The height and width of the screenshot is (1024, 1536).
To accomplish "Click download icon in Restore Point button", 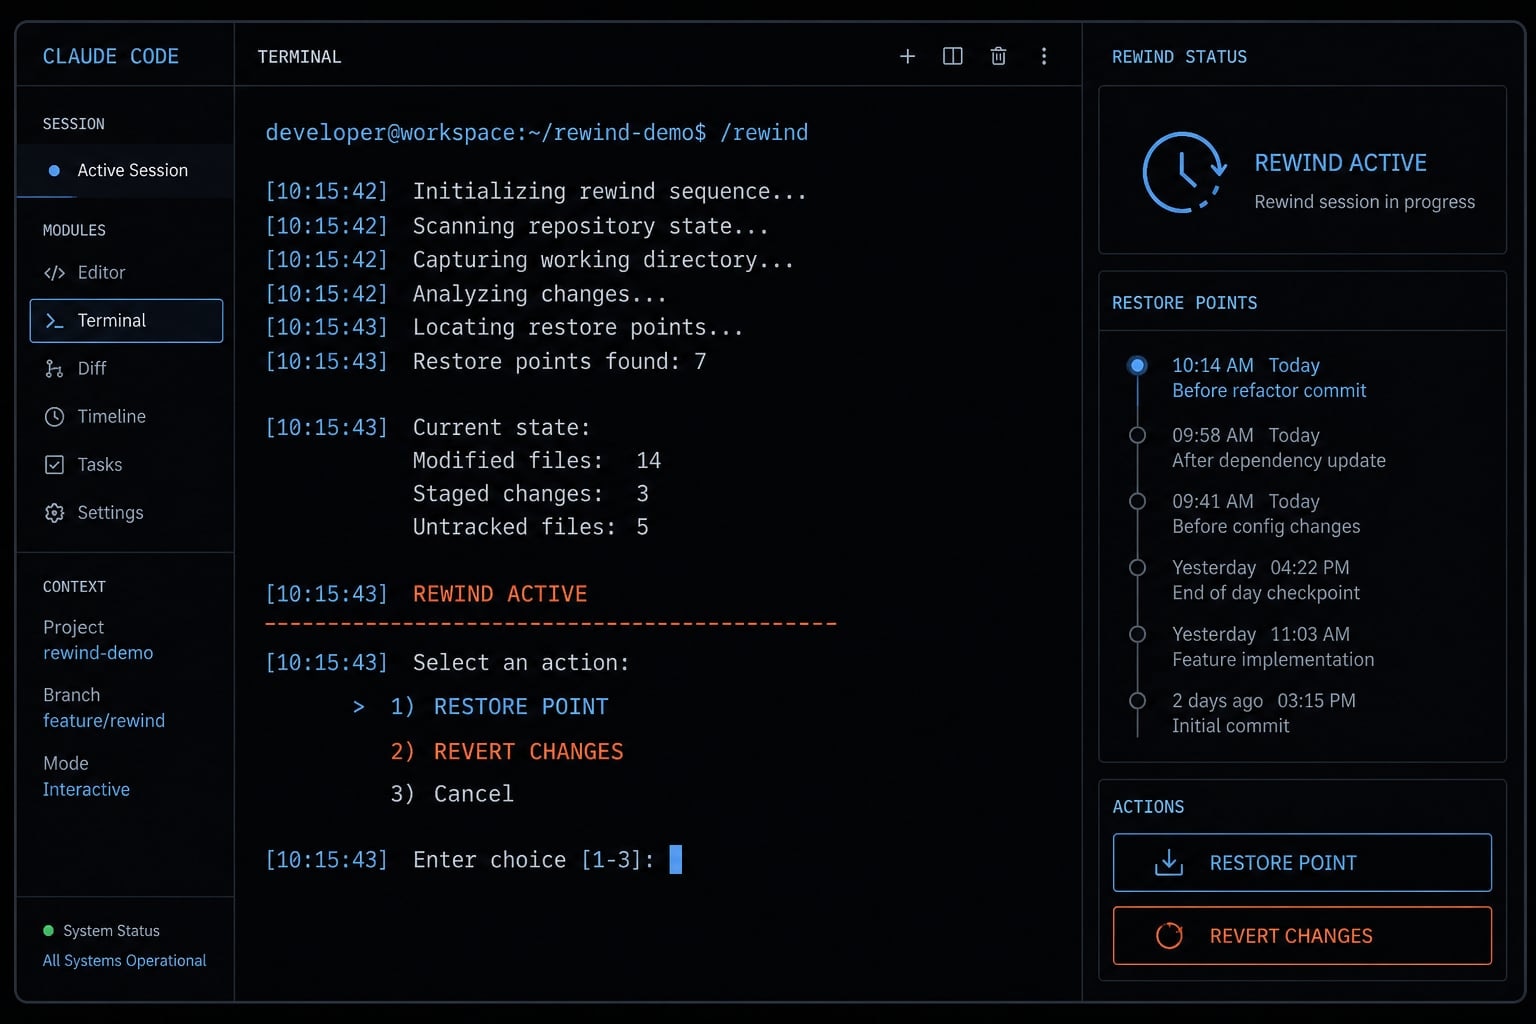I will pyautogui.click(x=1169, y=862).
